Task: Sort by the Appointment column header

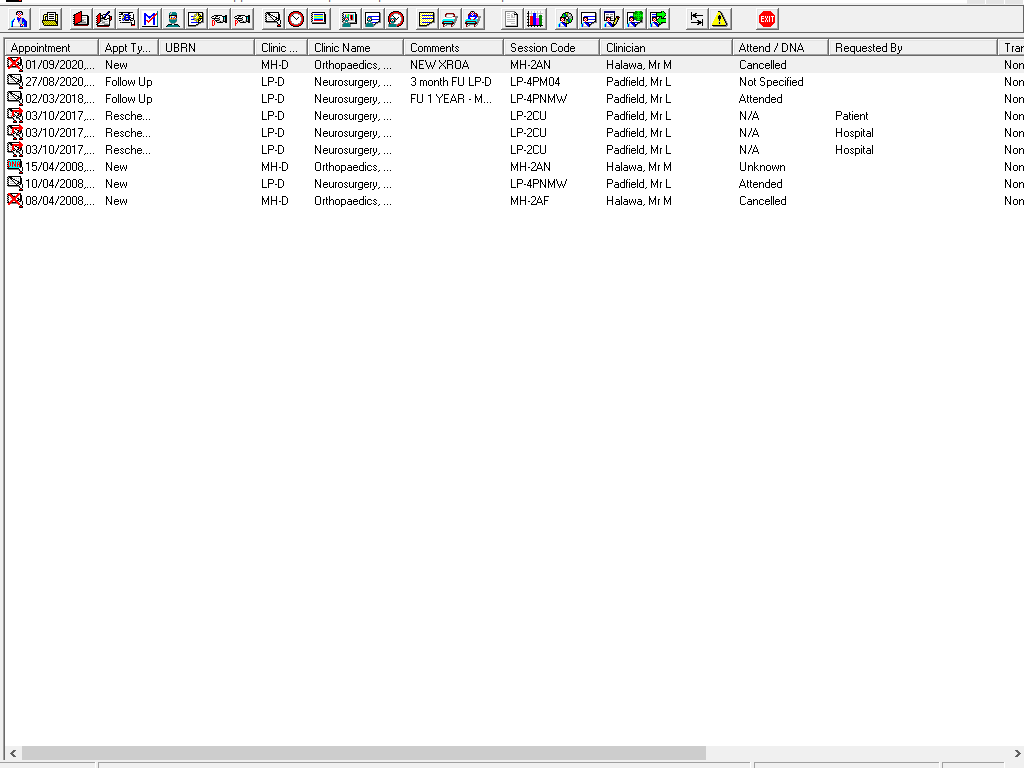Action: (x=51, y=48)
